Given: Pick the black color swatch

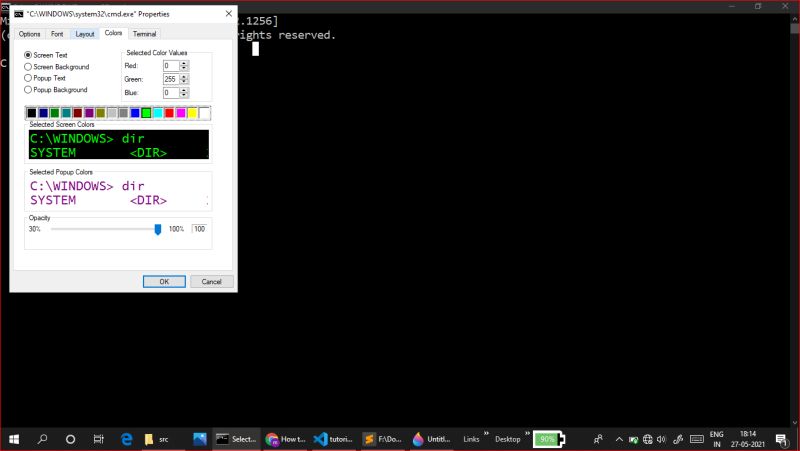Looking at the screenshot, I should [32, 113].
